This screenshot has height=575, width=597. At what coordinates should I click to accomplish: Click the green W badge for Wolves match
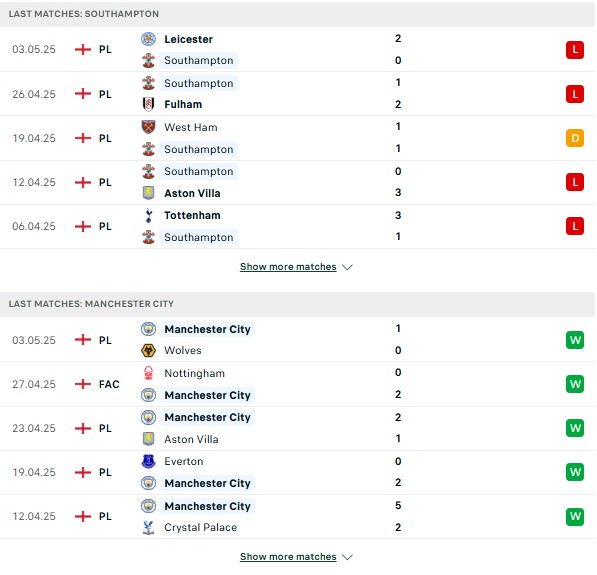[x=575, y=340]
